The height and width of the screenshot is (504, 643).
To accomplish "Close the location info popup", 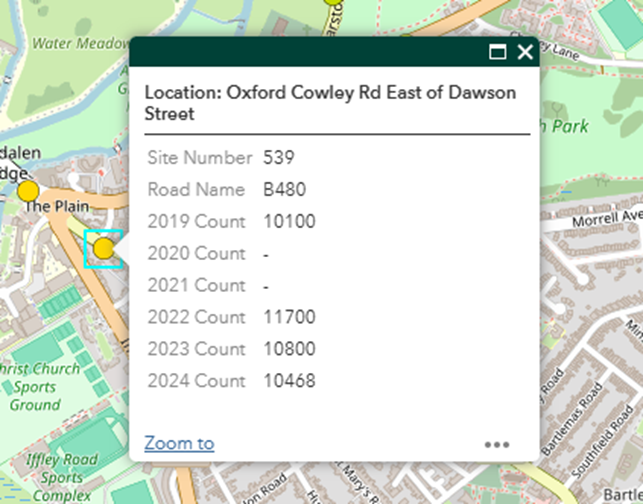I will (x=524, y=53).
